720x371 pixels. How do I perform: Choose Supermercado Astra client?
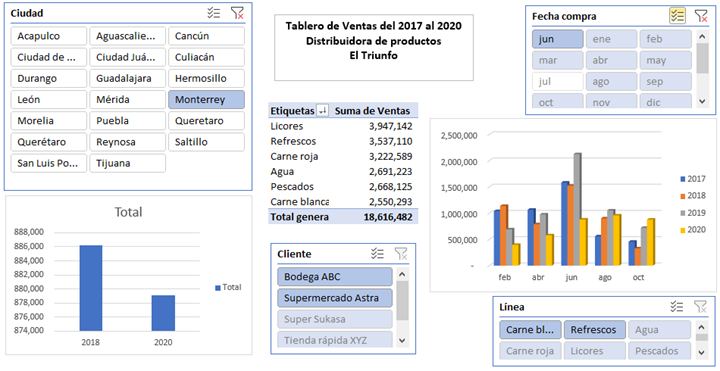click(335, 298)
